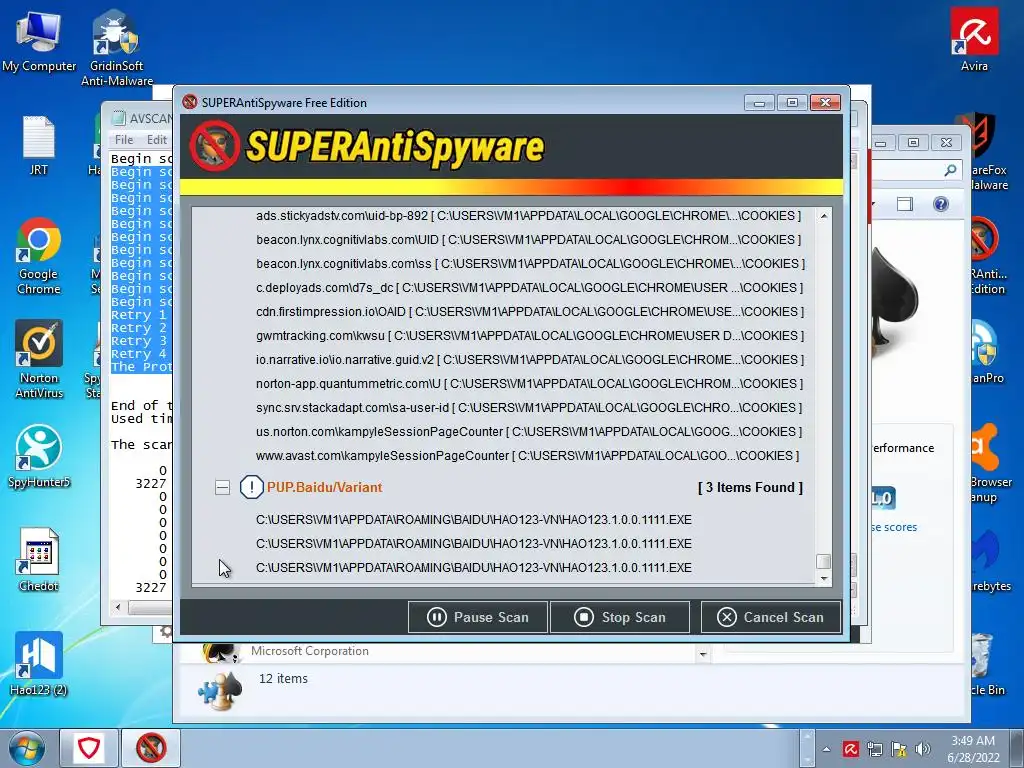
Task: Open the Windows Start menu
Action: [26, 748]
